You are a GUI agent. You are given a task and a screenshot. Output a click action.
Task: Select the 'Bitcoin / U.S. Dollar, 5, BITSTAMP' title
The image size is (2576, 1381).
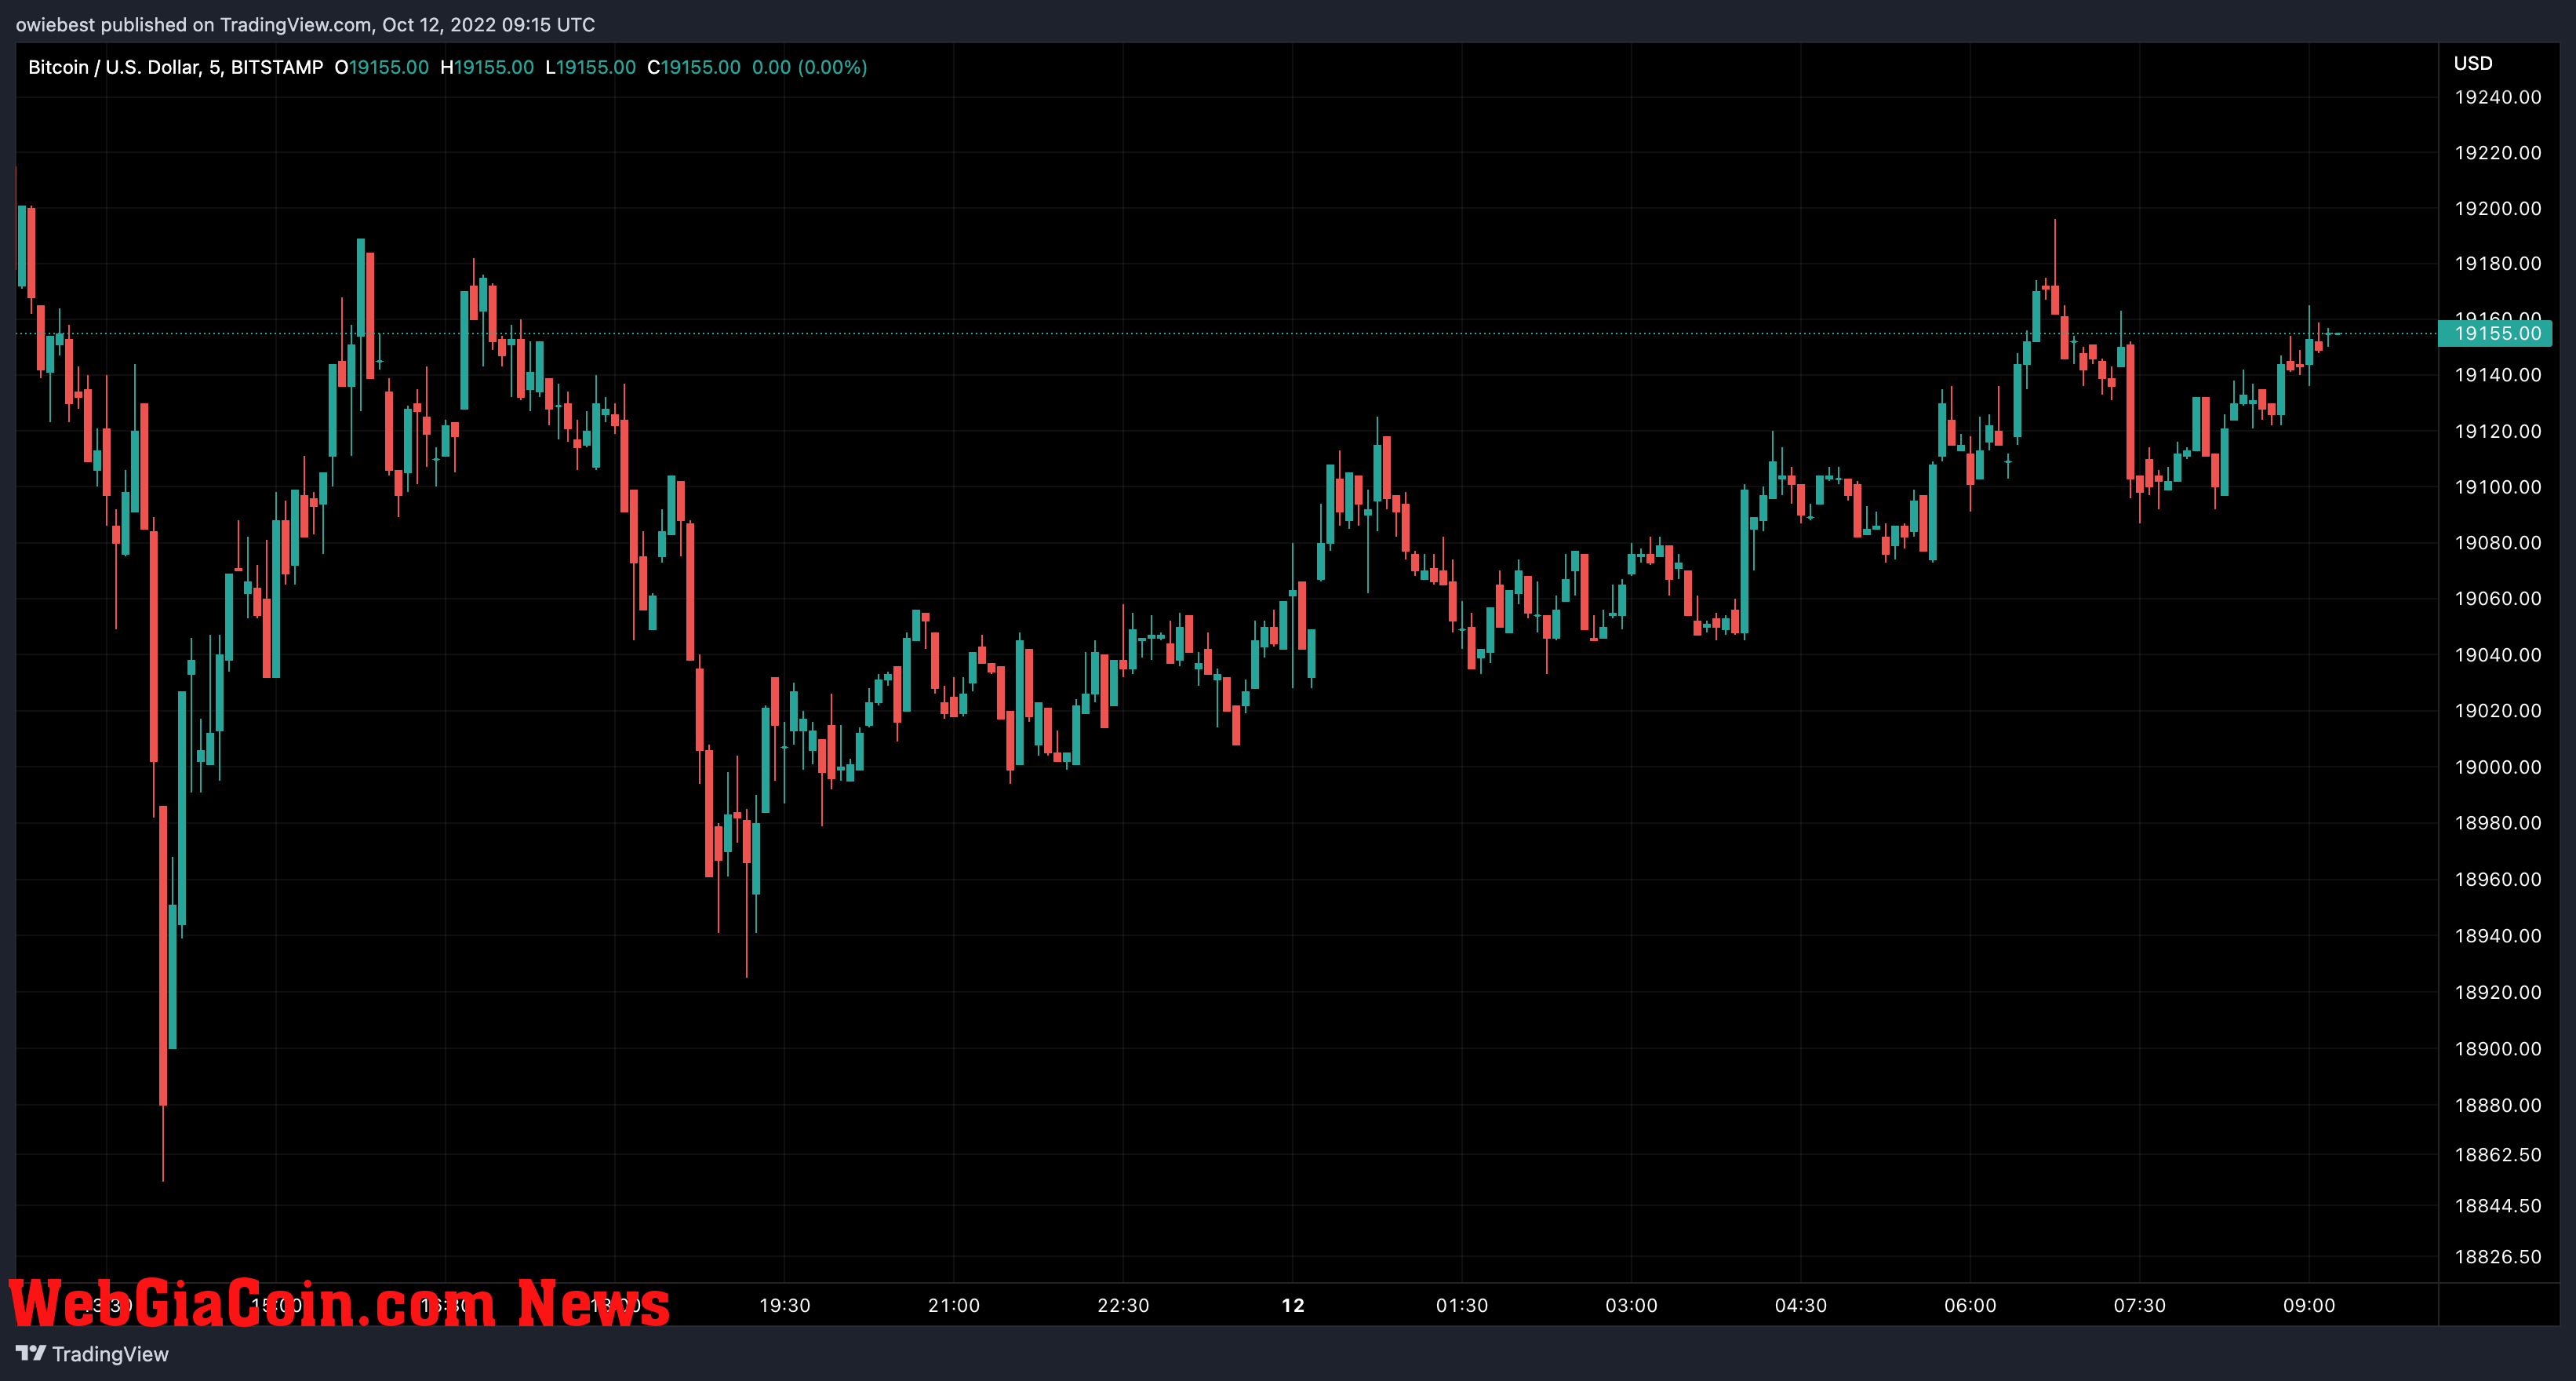click(176, 67)
